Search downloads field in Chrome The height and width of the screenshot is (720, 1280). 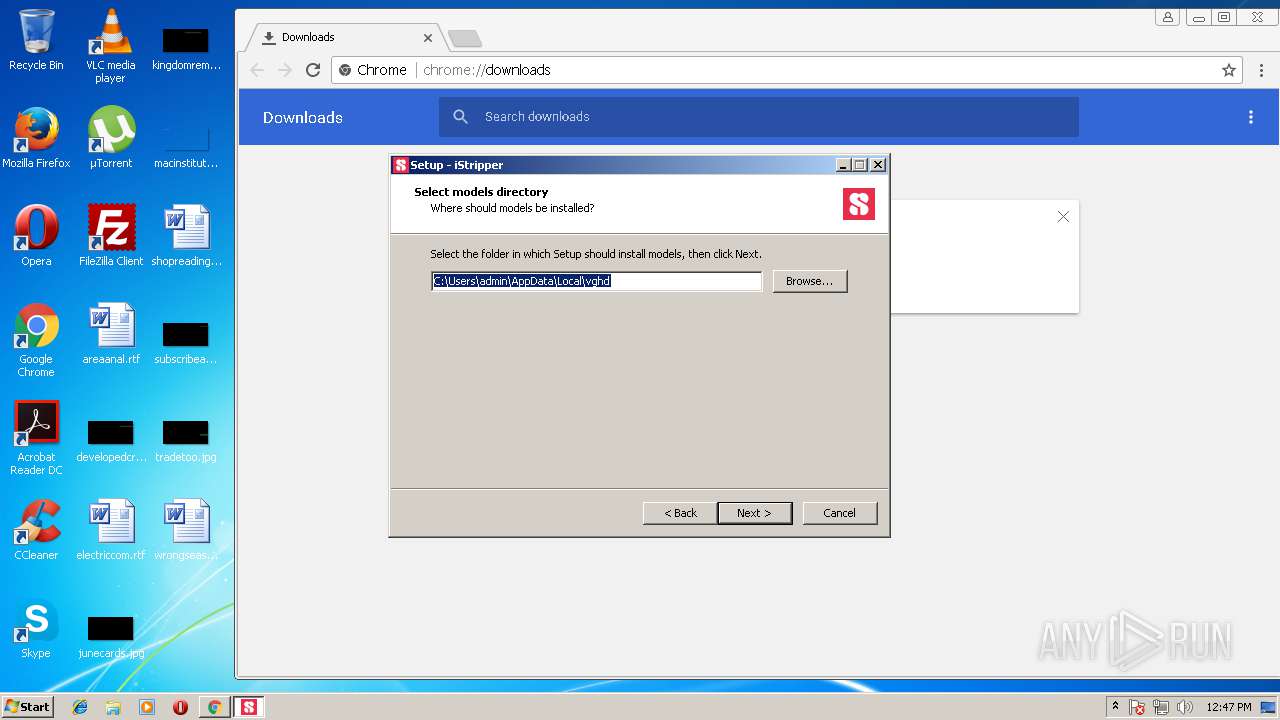pos(758,117)
